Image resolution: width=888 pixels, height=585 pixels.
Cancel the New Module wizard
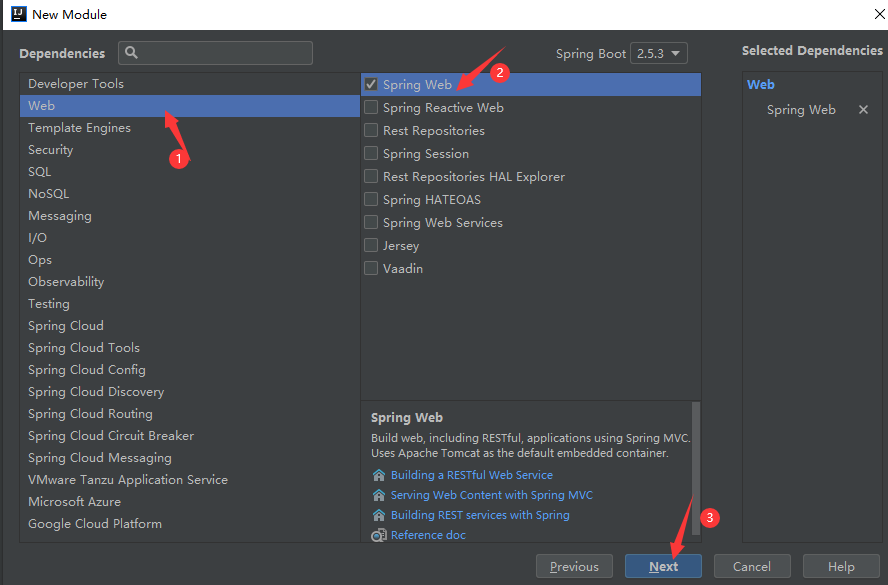752,566
